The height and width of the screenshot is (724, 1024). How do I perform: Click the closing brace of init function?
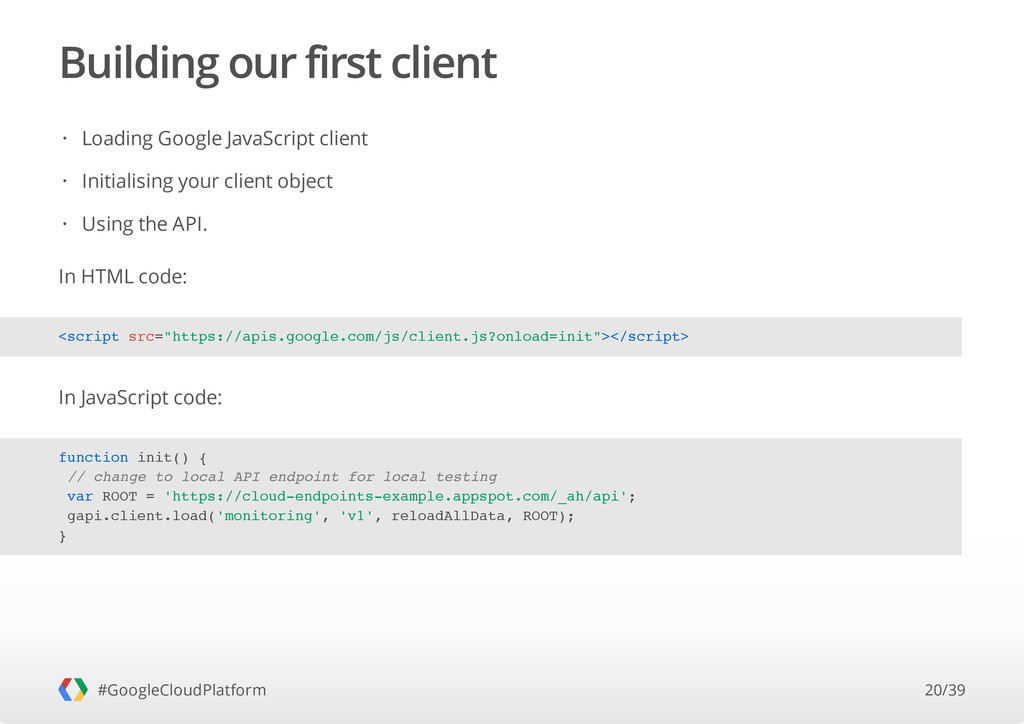(63, 537)
